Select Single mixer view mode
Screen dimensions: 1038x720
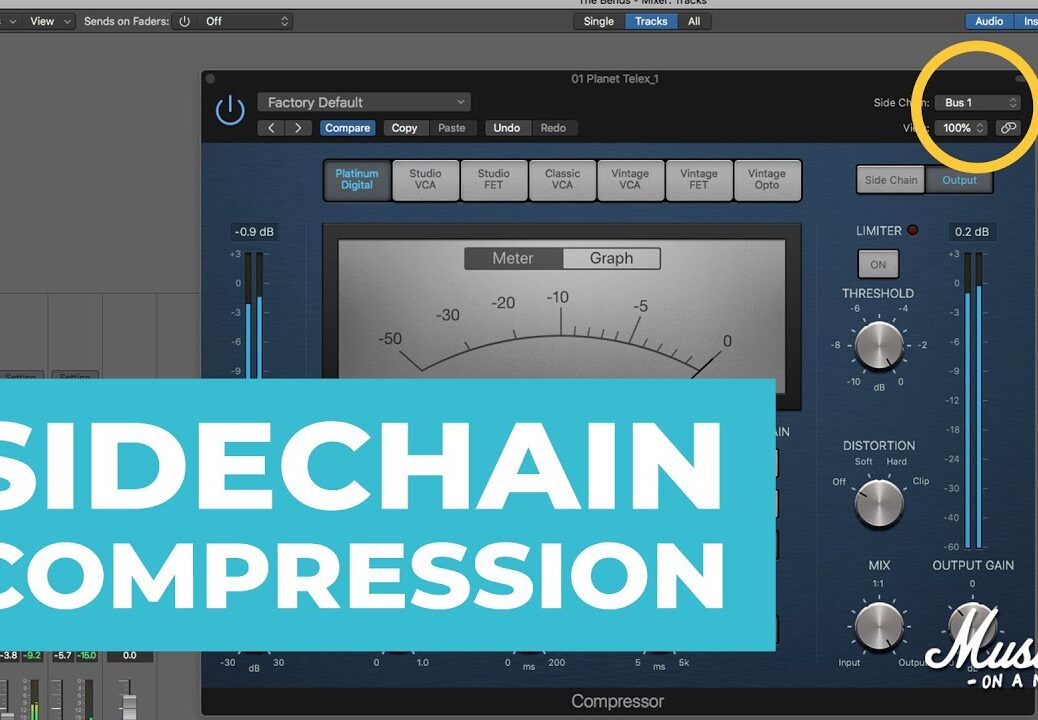click(x=598, y=21)
